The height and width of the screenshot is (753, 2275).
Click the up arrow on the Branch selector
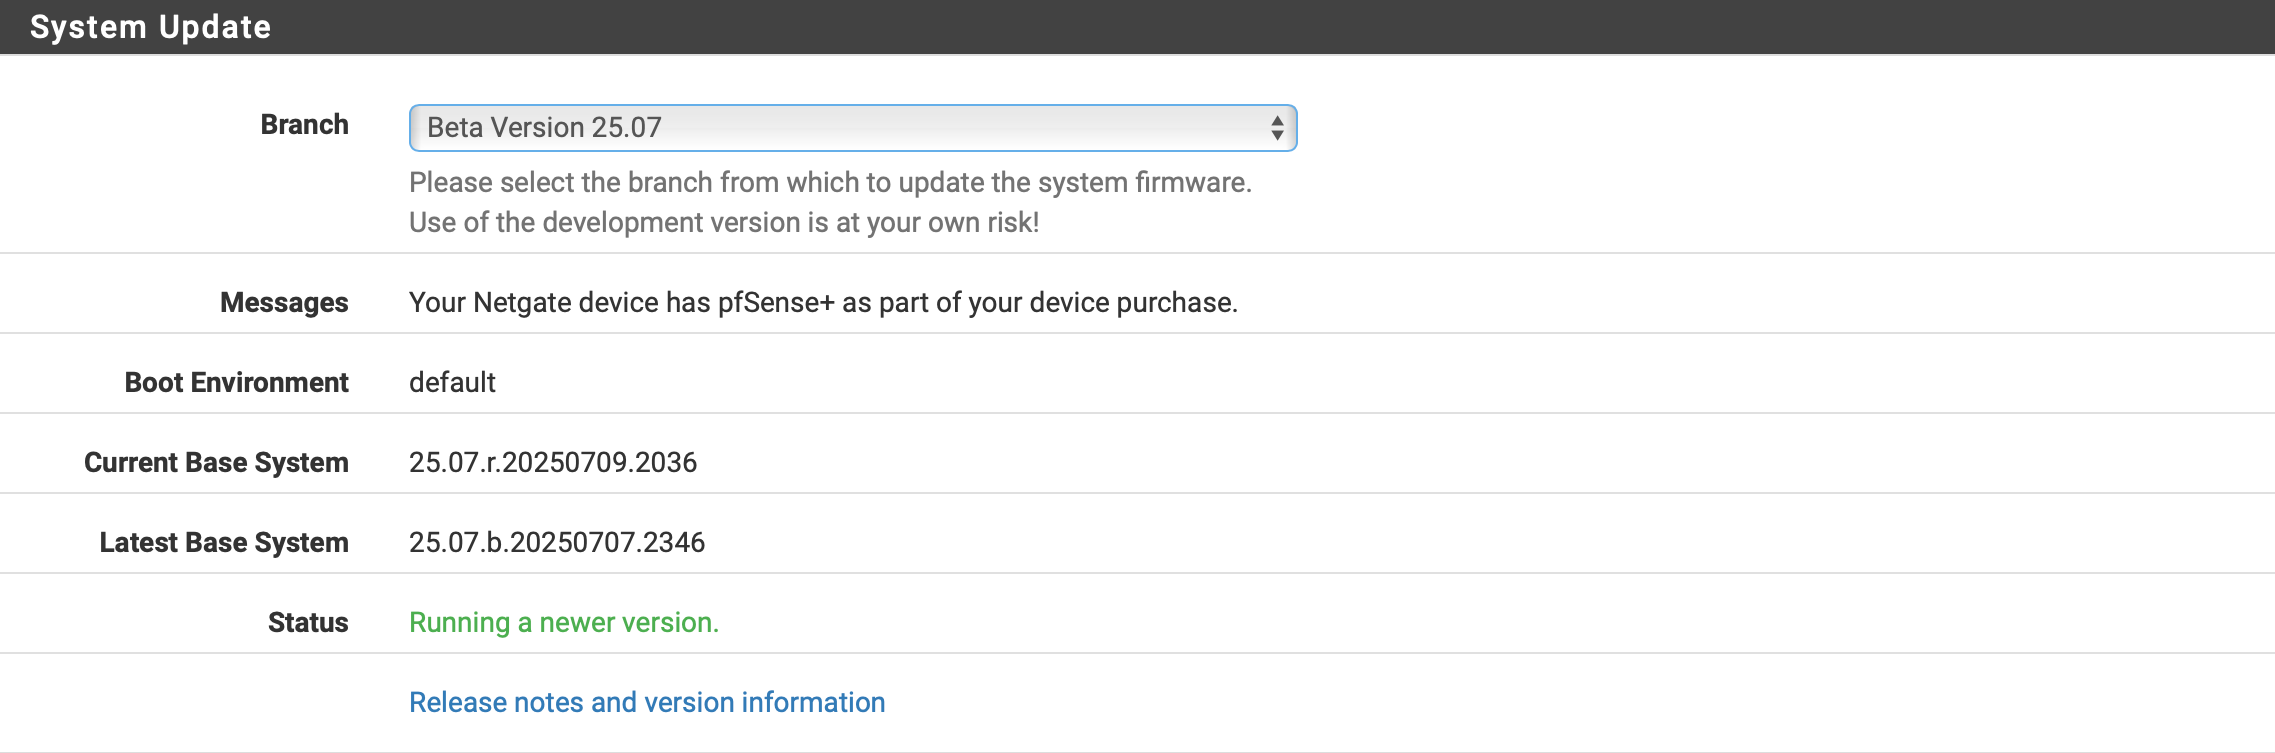pos(1277,120)
